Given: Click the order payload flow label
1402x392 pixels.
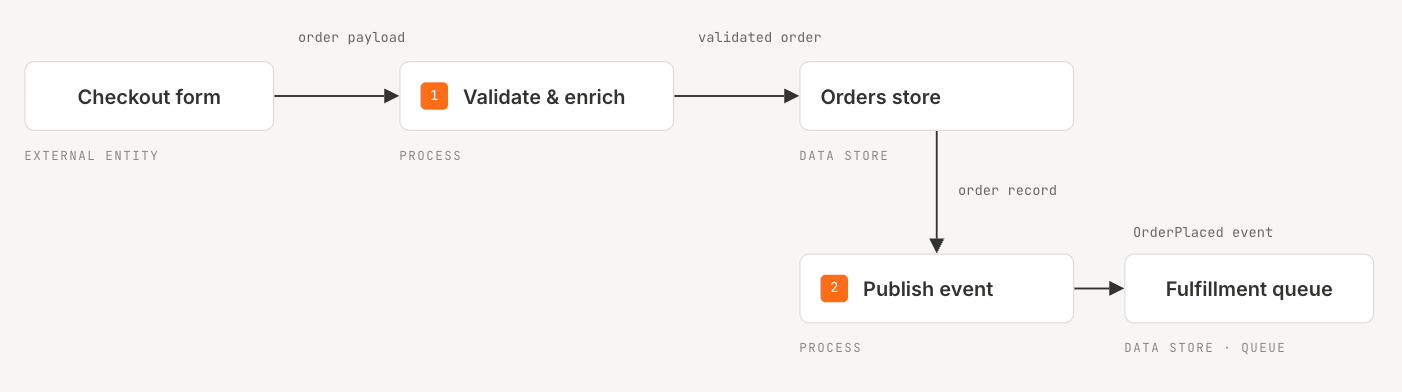Looking at the screenshot, I should (x=351, y=37).
